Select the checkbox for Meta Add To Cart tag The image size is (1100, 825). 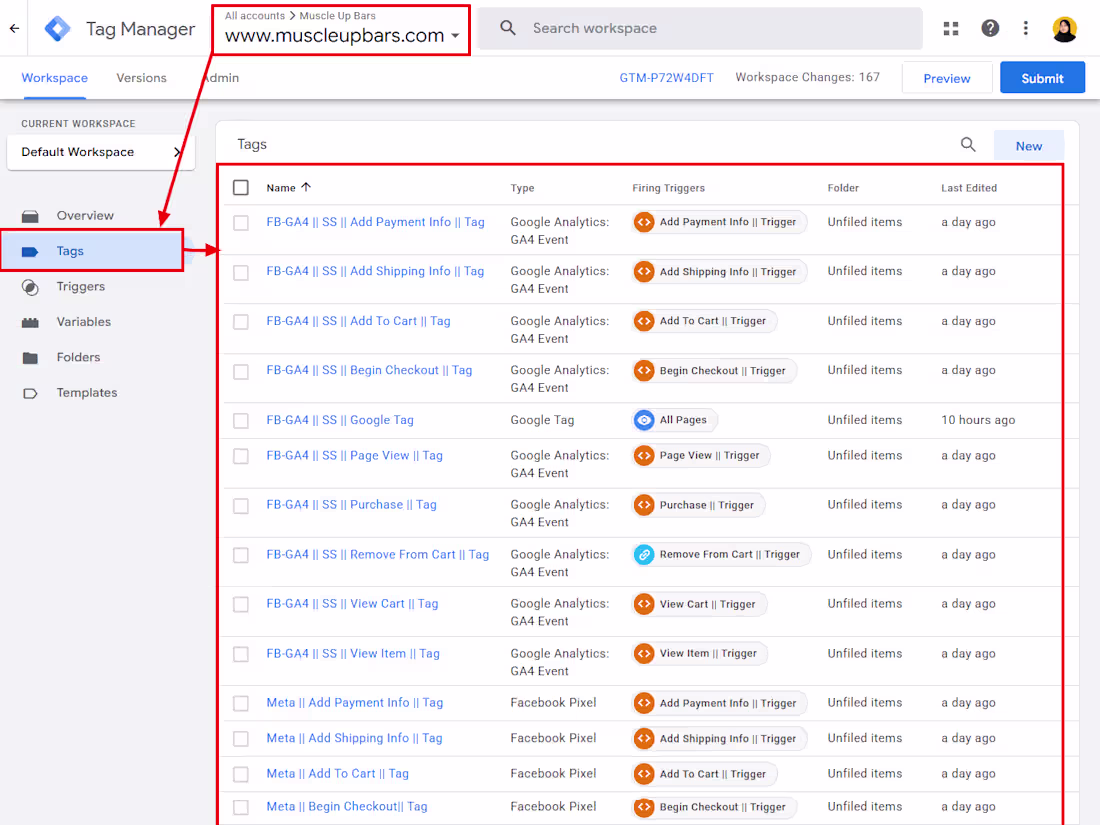click(240, 773)
